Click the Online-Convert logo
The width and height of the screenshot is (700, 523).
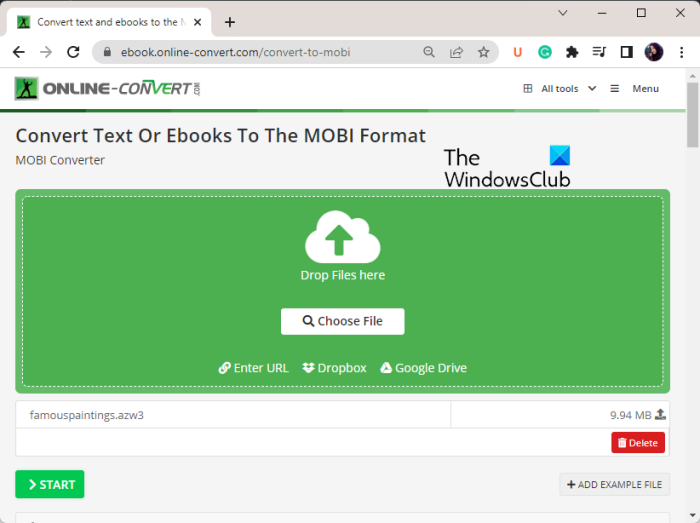pos(107,88)
